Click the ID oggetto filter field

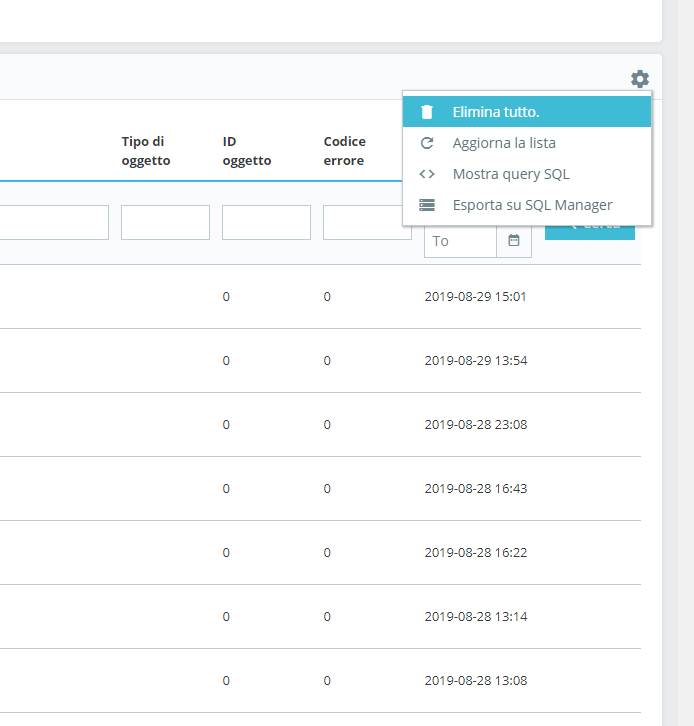pyautogui.click(x=266, y=223)
